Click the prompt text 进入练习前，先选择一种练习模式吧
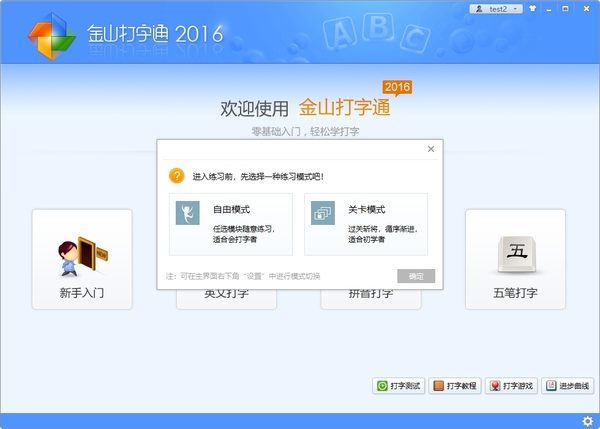600x429 pixels. pyautogui.click(x=258, y=177)
